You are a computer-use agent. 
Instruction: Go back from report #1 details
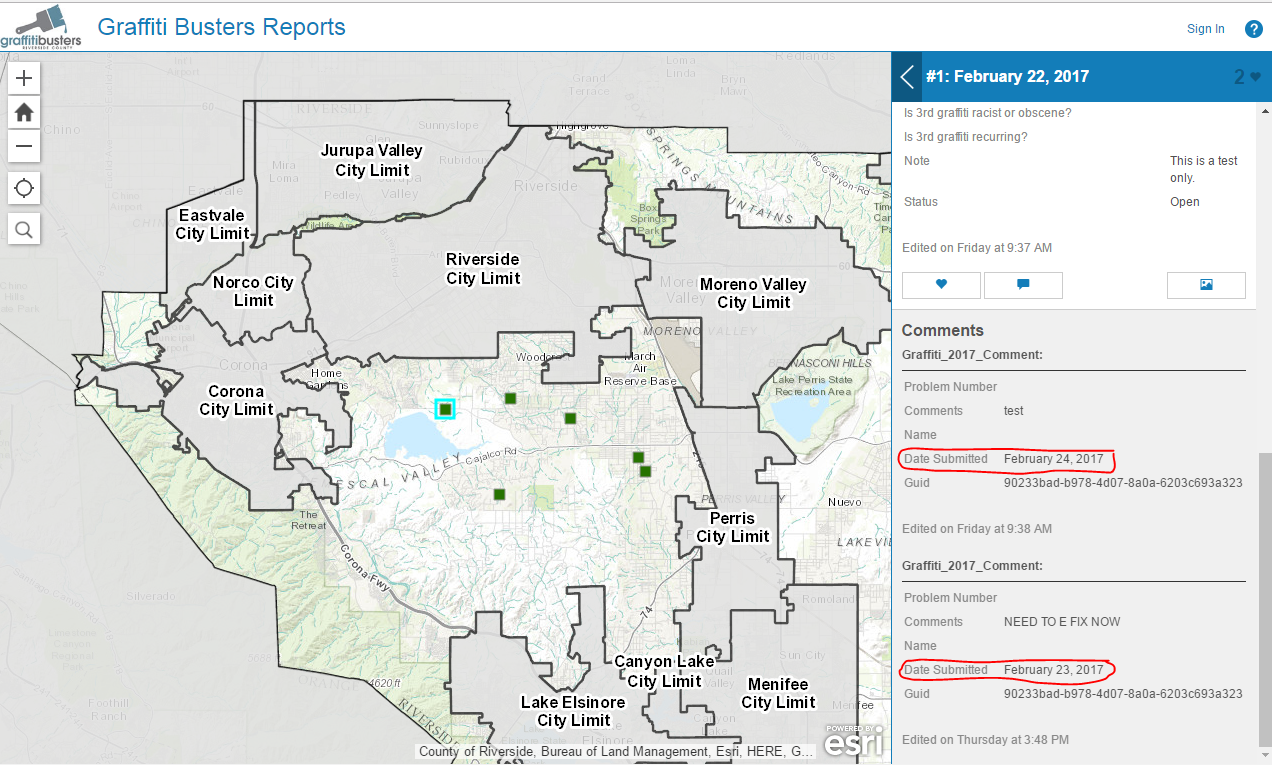[907, 77]
